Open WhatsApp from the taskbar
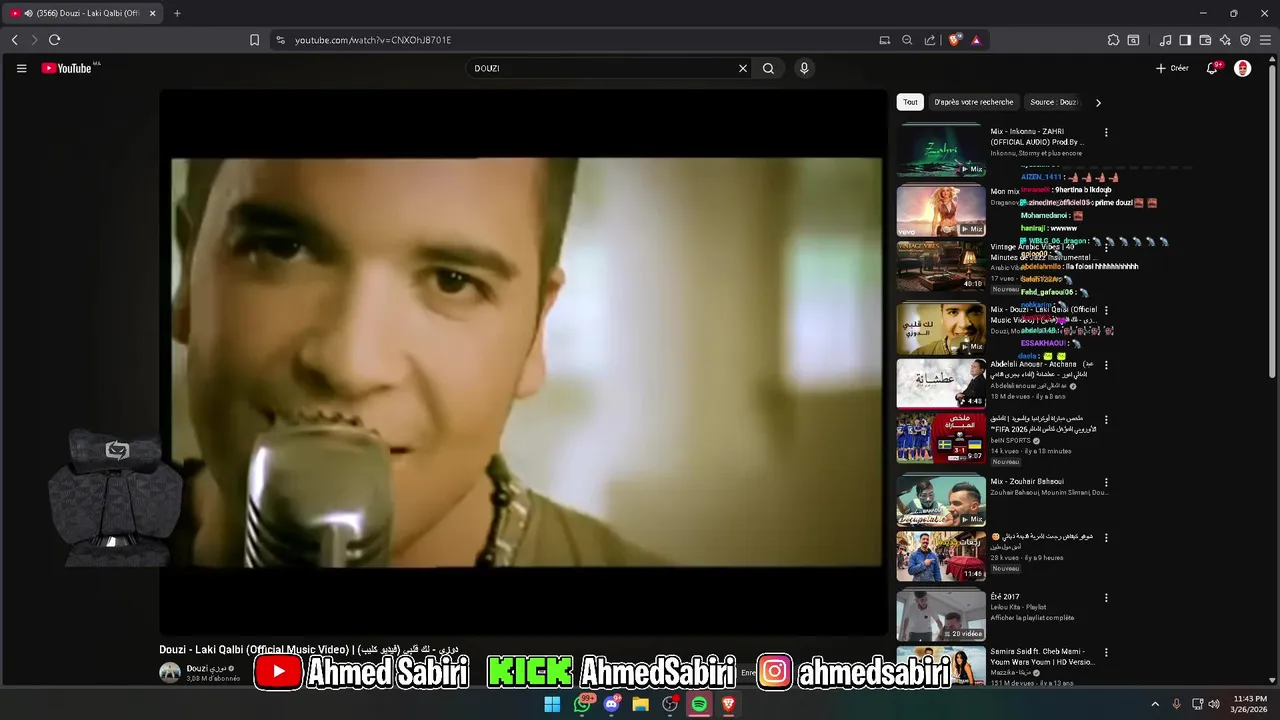The height and width of the screenshot is (720, 1280). pyautogui.click(x=582, y=704)
